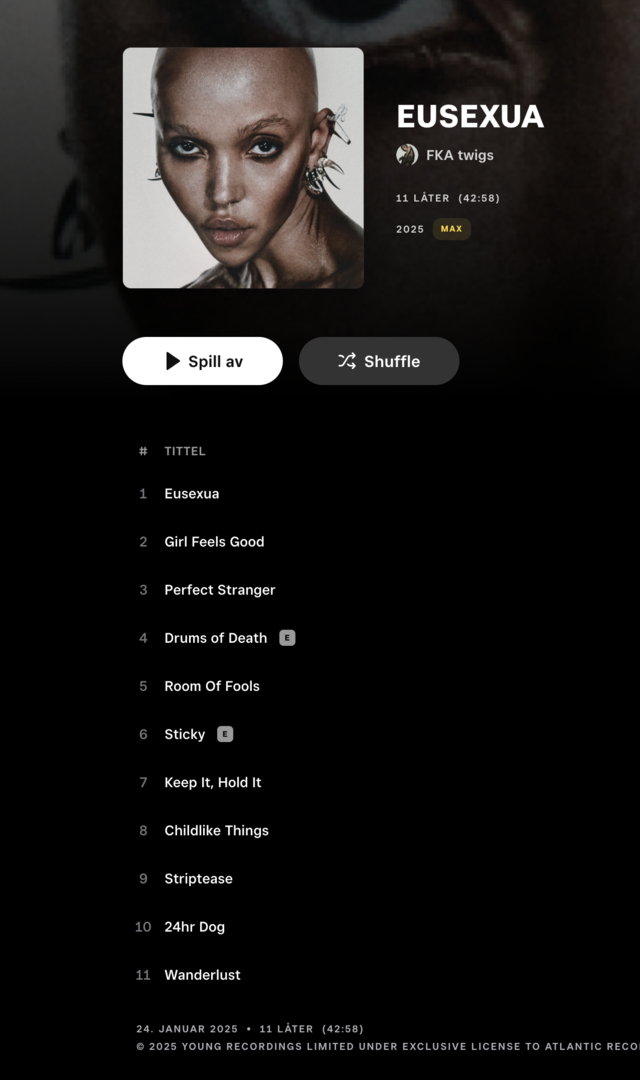
Task: Click the shuffle arrows icon
Action: click(x=347, y=361)
